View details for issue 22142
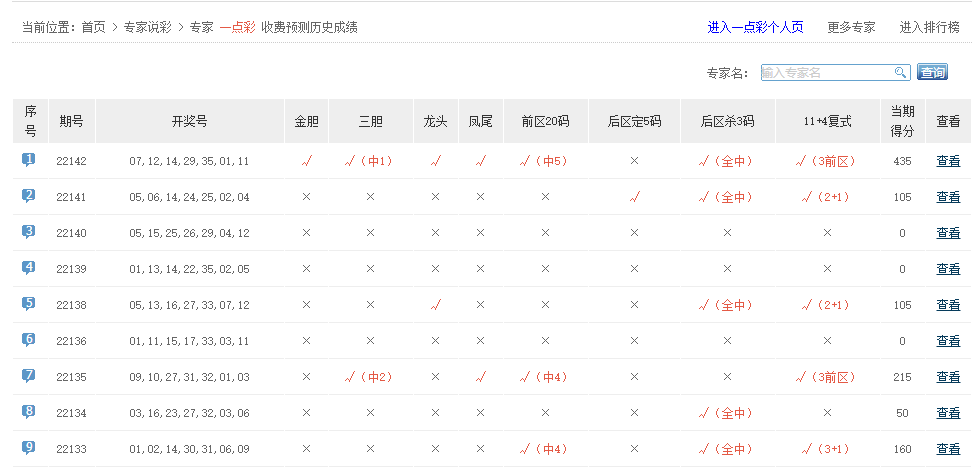The image size is (974, 467). point(948,161)
